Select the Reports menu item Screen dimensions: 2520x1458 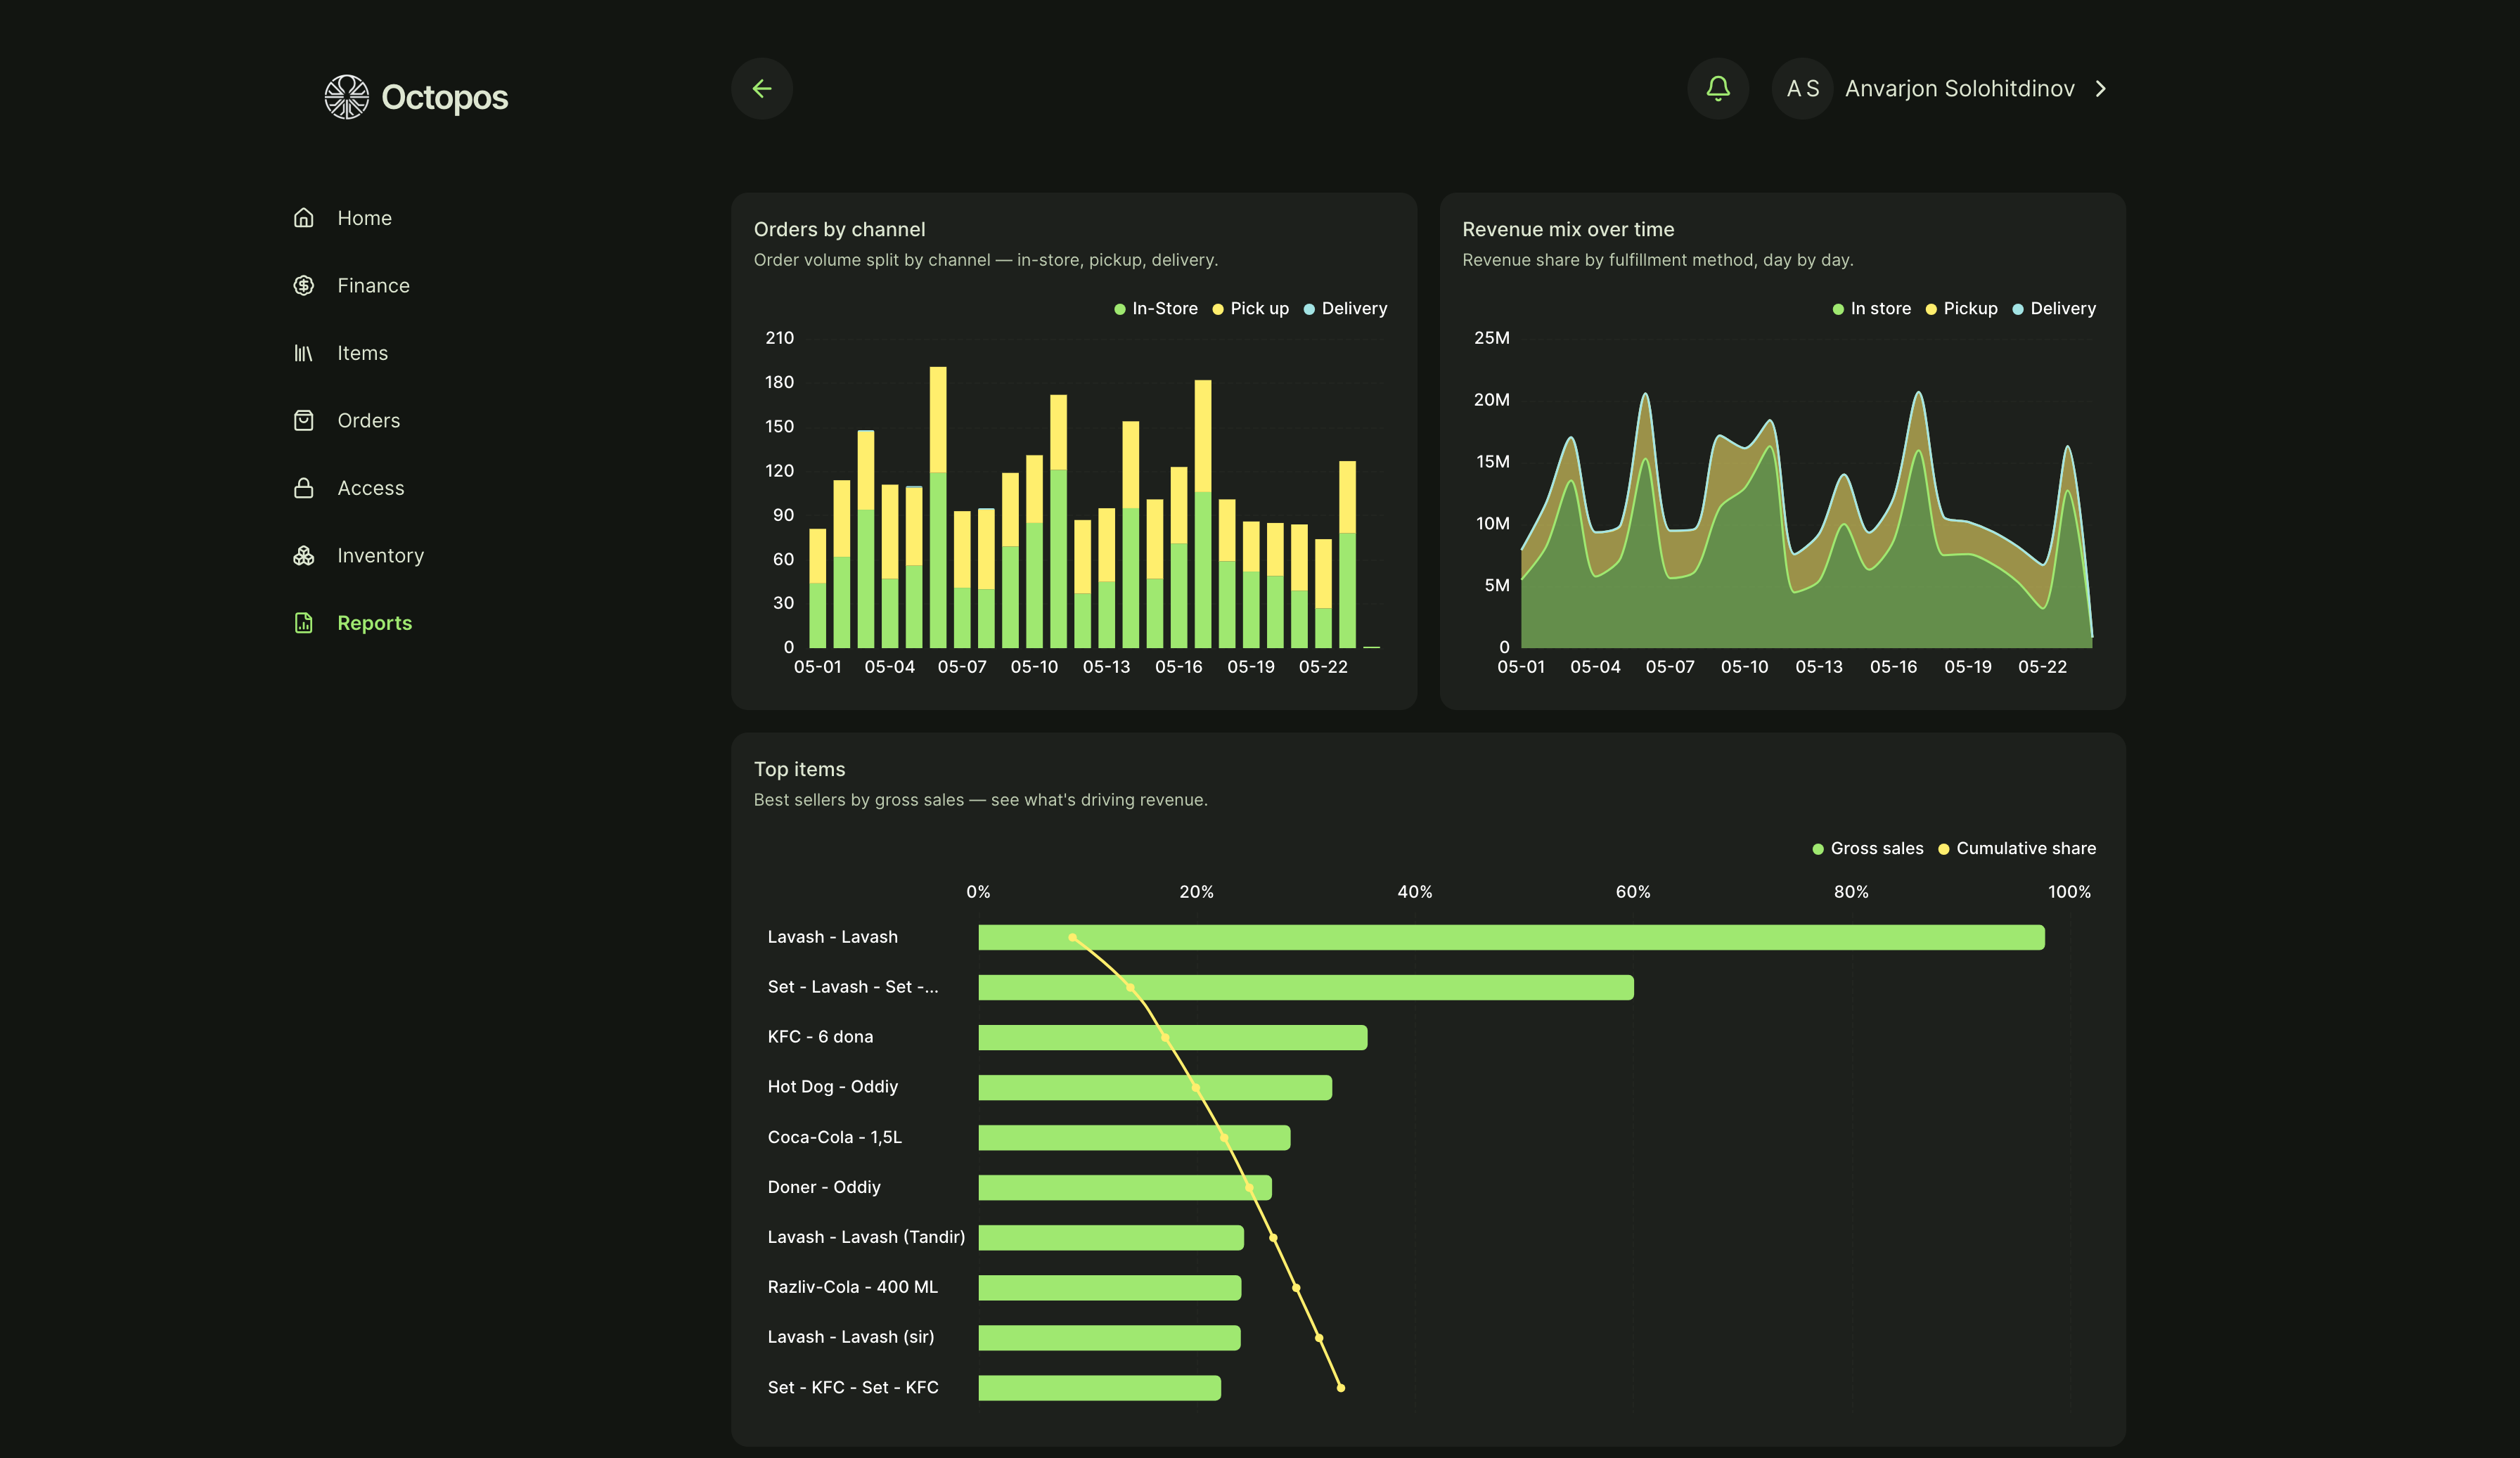pos(374,623)
